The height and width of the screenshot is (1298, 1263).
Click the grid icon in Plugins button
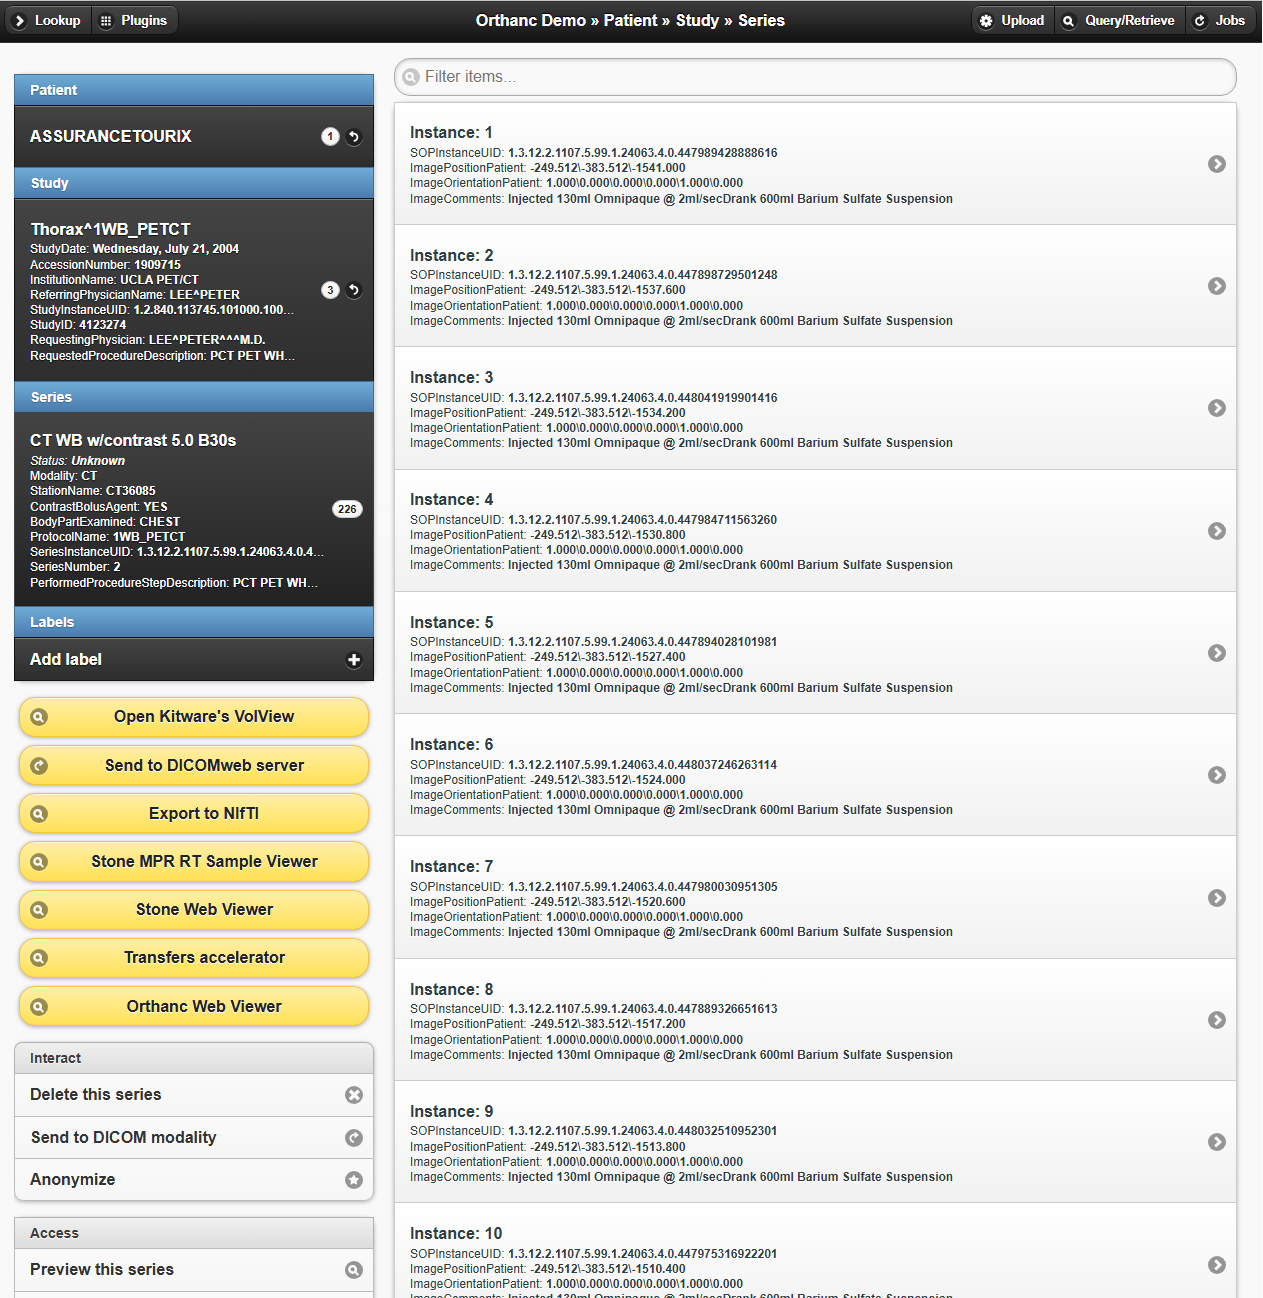[x=106, y=21]
